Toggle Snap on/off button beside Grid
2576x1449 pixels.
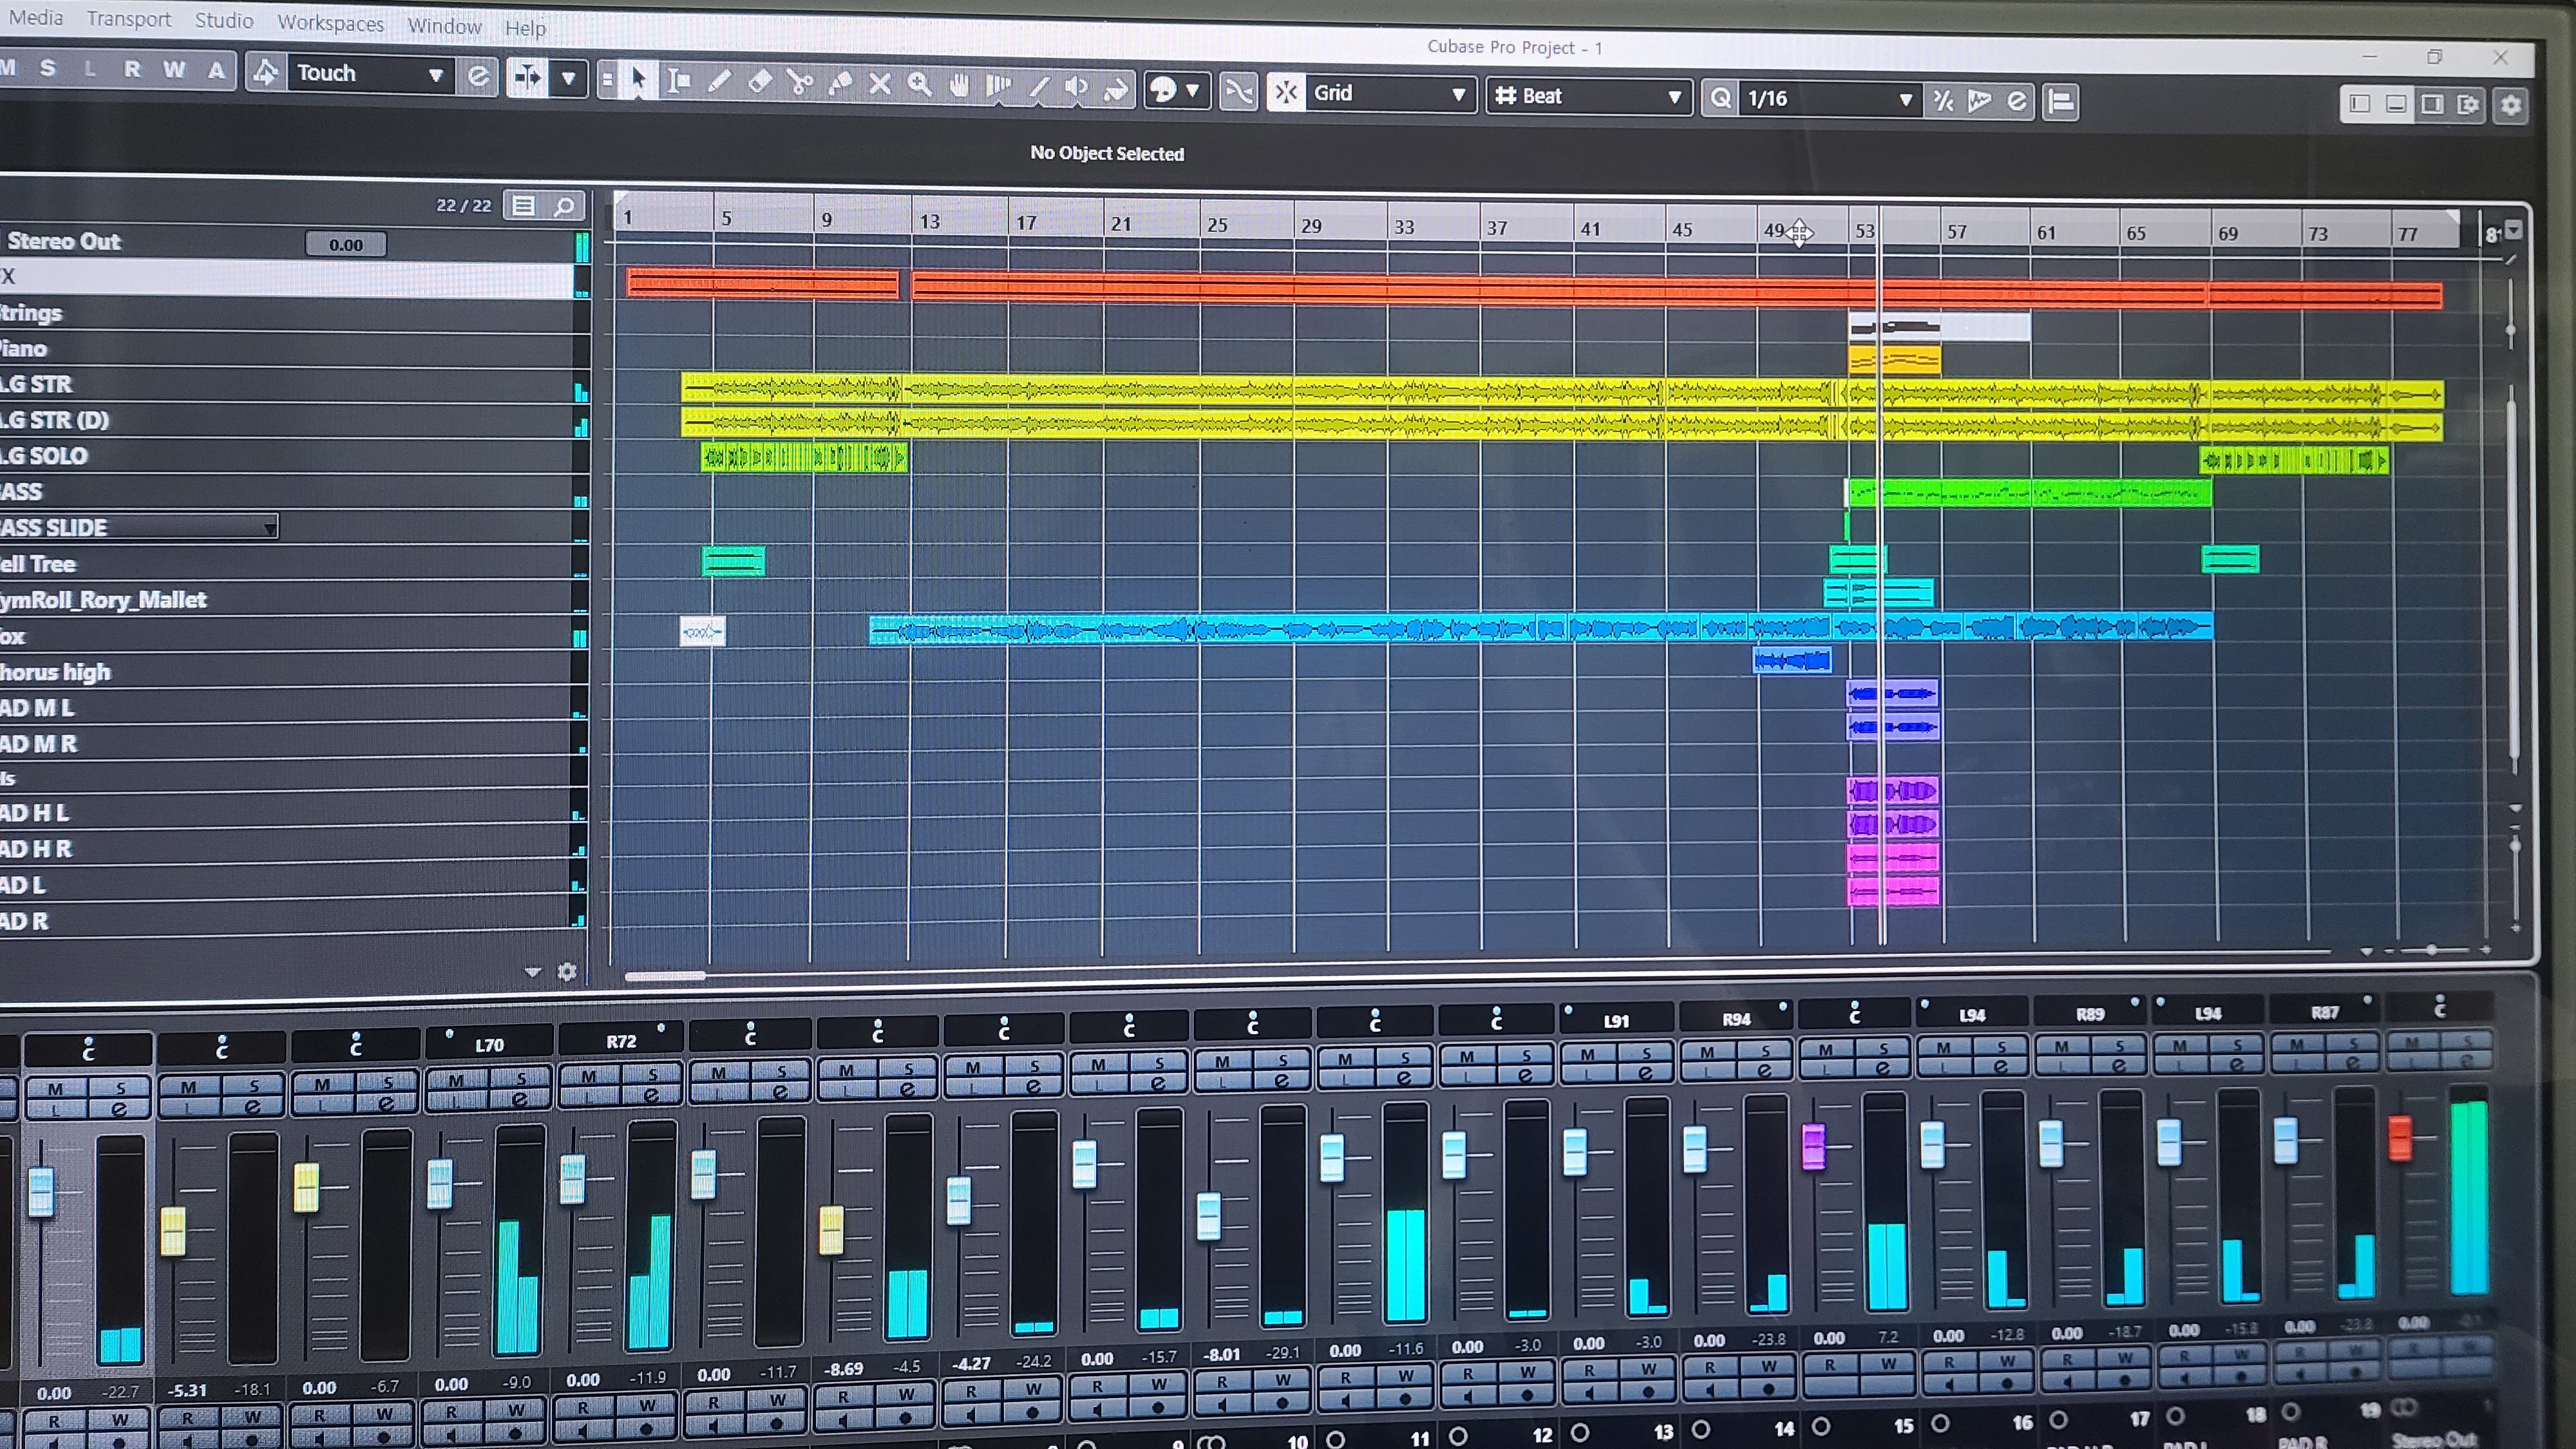coord(1286,93)
